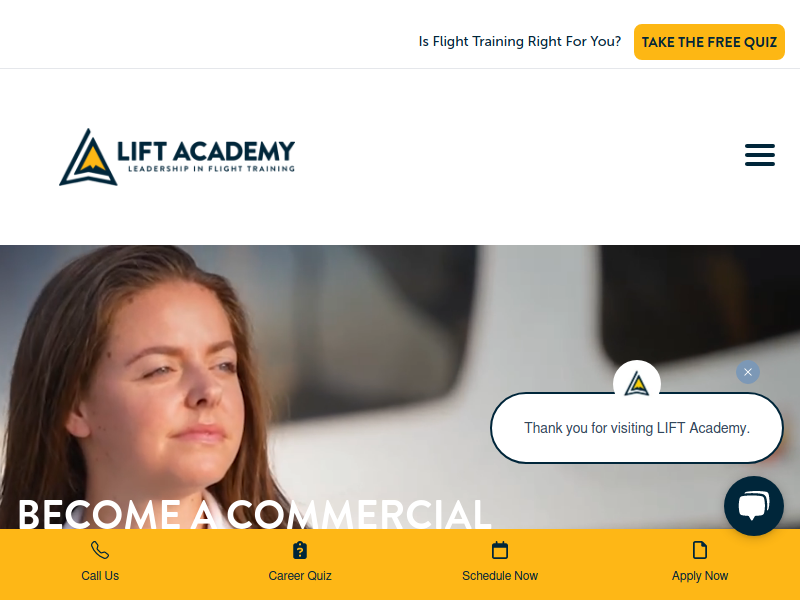Click the phone icon for Call Us

tap(100, 550)
